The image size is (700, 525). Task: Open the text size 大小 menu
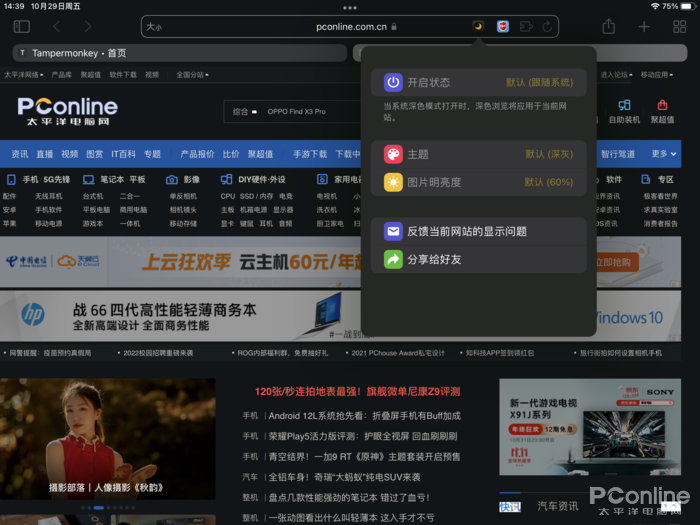pos(154,27)
